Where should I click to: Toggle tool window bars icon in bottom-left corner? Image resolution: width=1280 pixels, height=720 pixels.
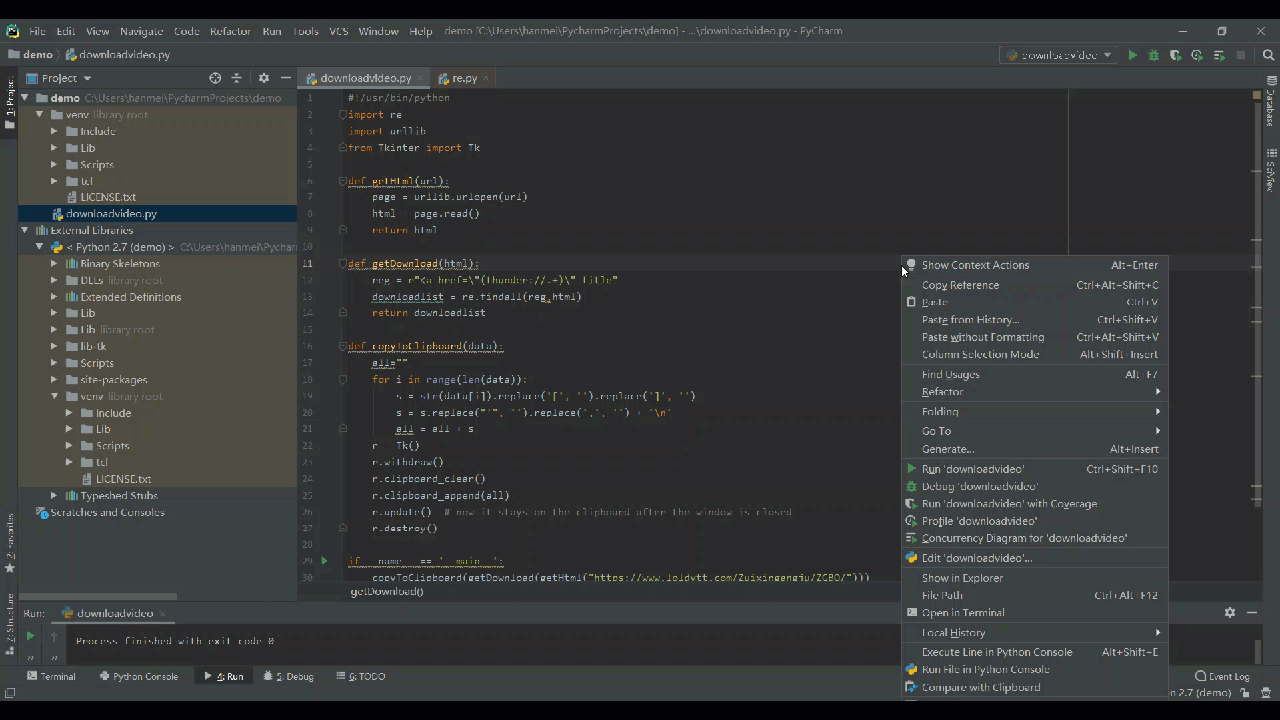(10, 692)
